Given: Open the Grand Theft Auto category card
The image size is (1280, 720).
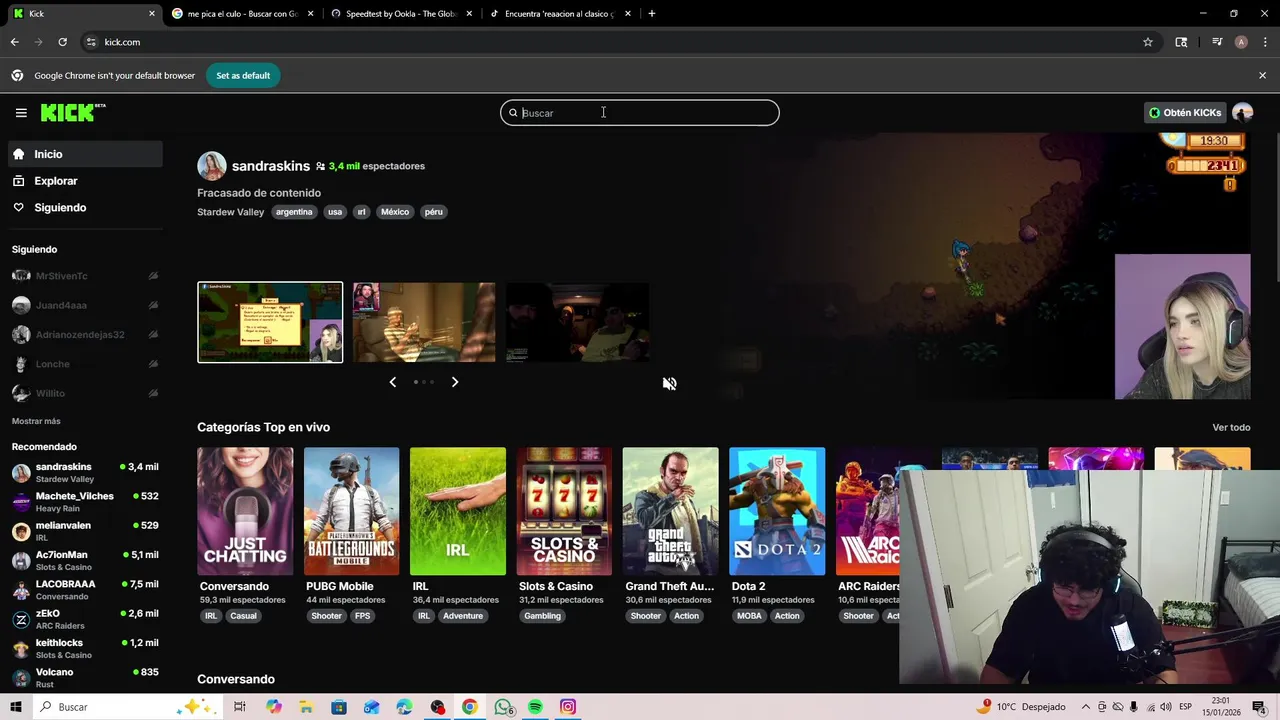Looking at the screenshot, I should click(x=670, y=511).
